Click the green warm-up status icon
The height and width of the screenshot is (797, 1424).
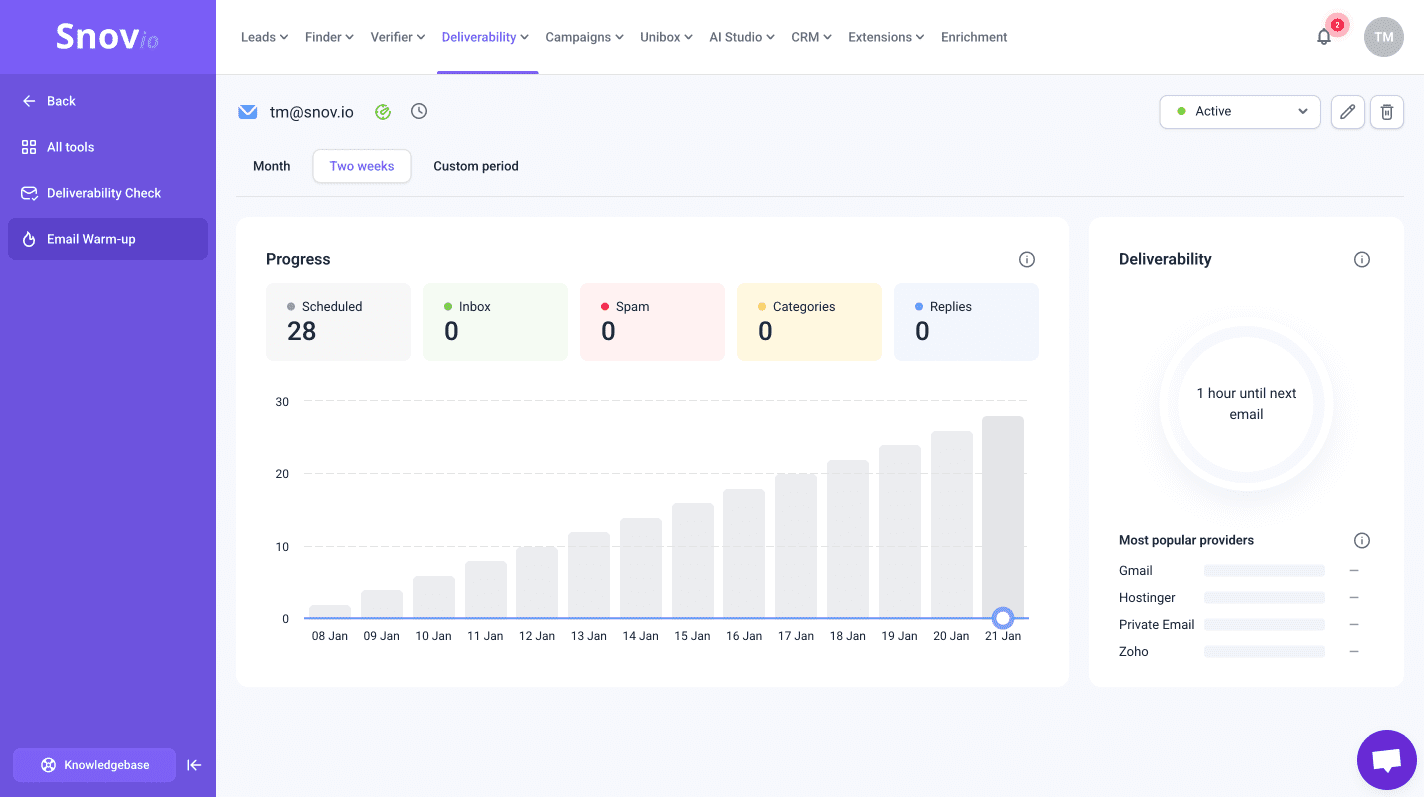(x=383, y=112)
